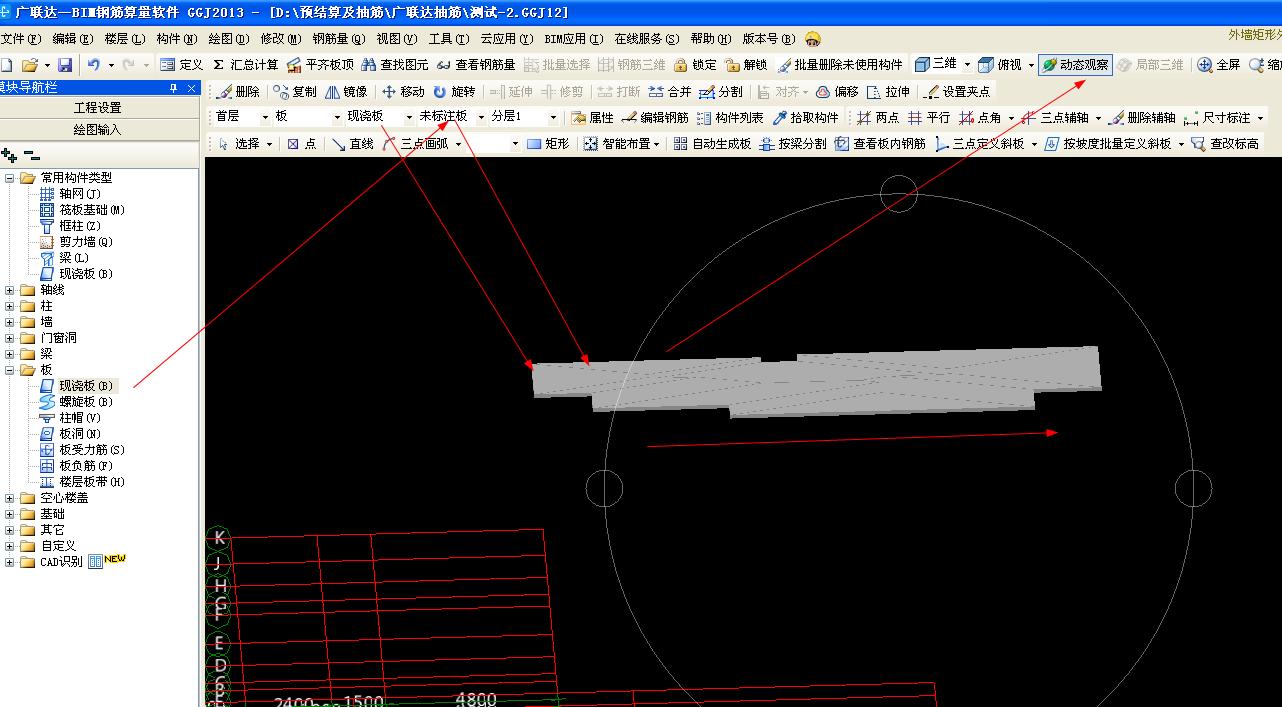1282x707 pixels.
Task: Click 查看钢筋量 (View rebar quantity)
Action: coord(476,64)
